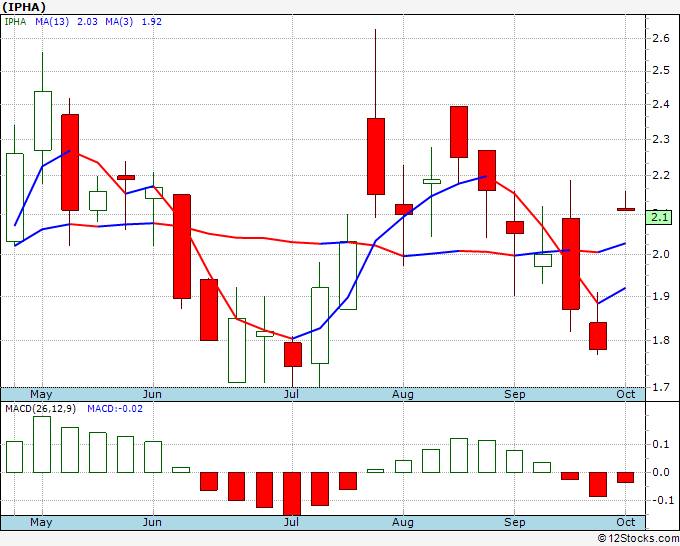Click the MACD:-0.02 value readout
The height and width of the screenshot is (546, 680).
(x=115, y=409)
